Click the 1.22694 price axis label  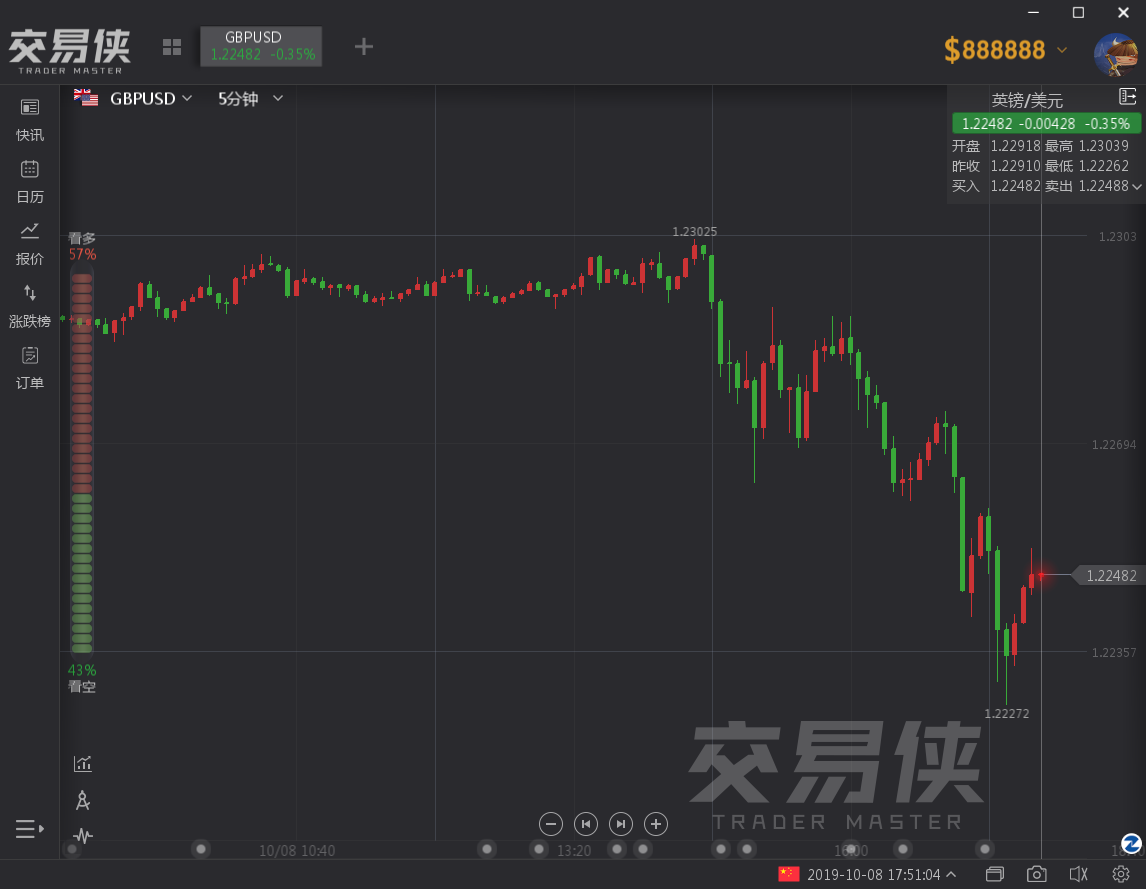pyautogui.click(x=1114, y=444)
